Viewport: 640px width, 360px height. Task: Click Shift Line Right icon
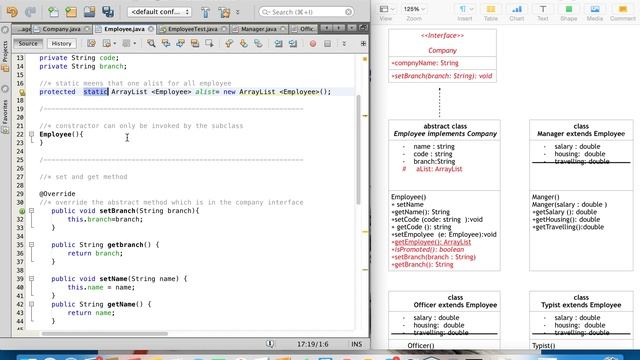293,43
